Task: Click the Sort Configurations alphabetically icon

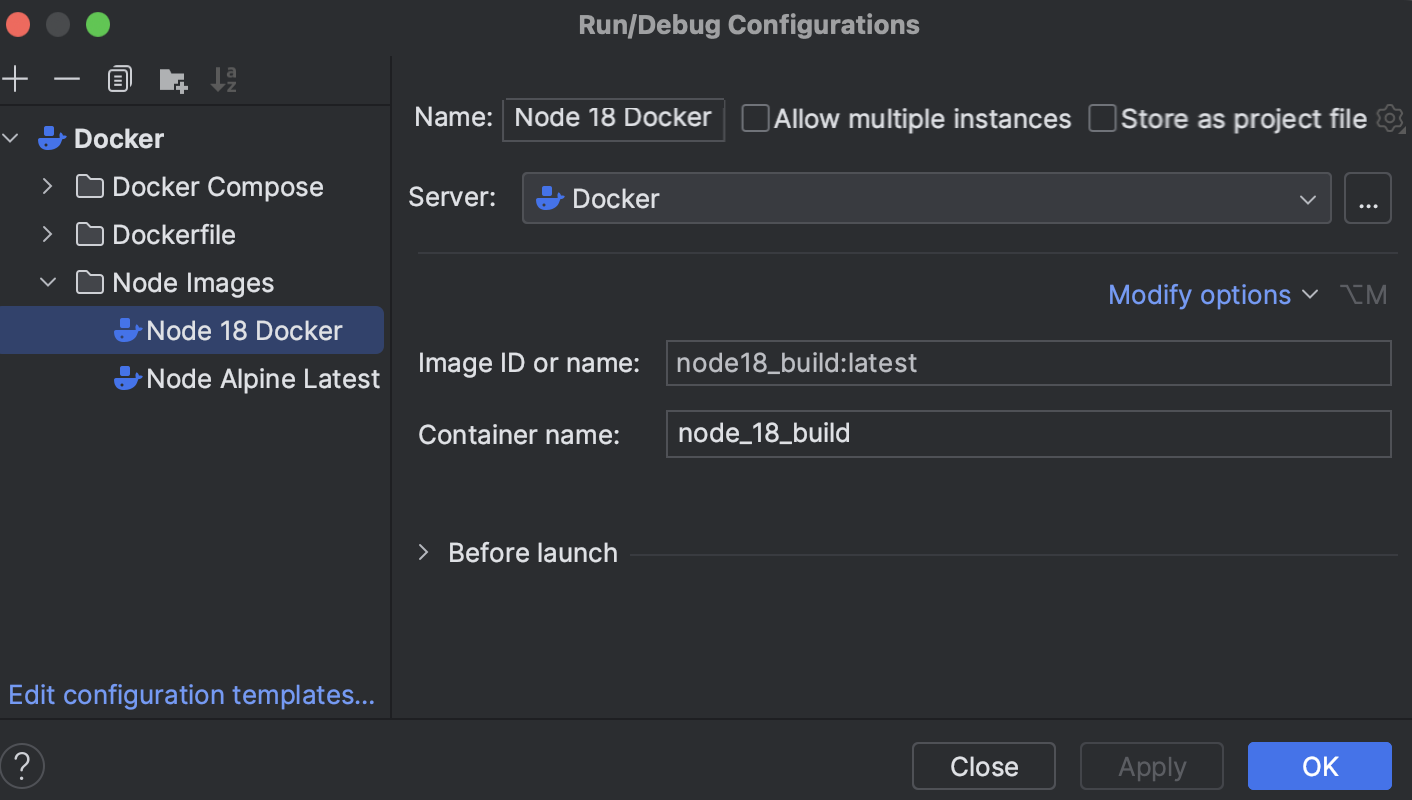Action: click(x=224, y=80)
